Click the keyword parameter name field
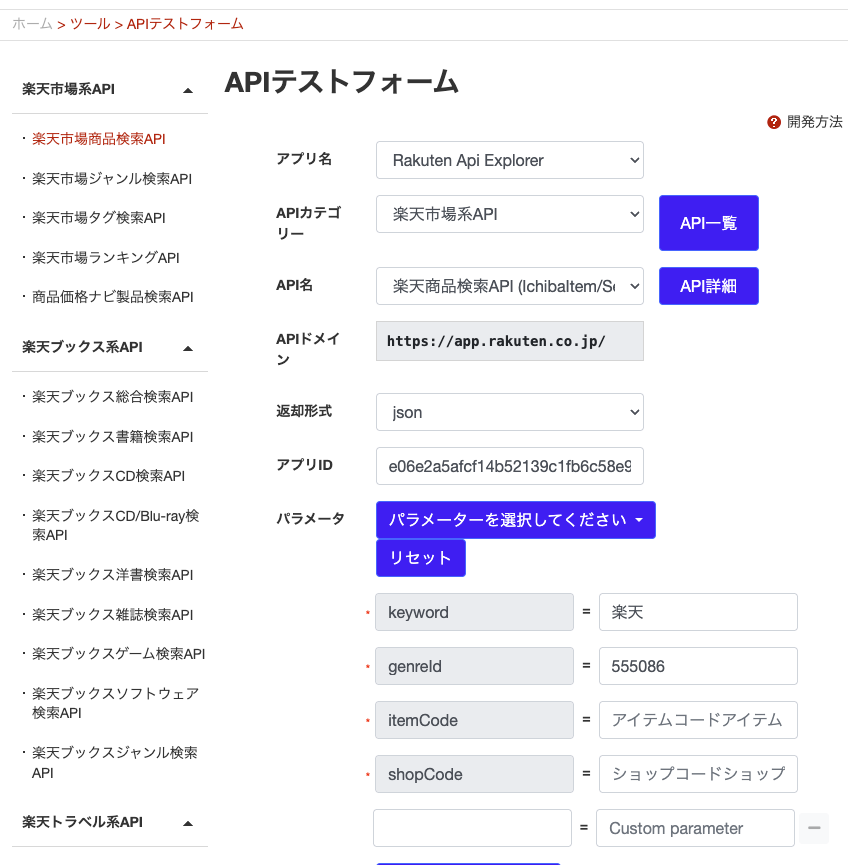This screenshot has height=865, width=848. pos(474,612)
